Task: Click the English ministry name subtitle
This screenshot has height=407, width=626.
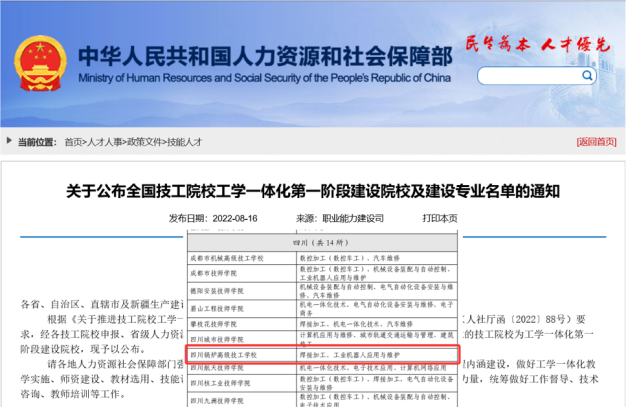Action: (265, 78)
